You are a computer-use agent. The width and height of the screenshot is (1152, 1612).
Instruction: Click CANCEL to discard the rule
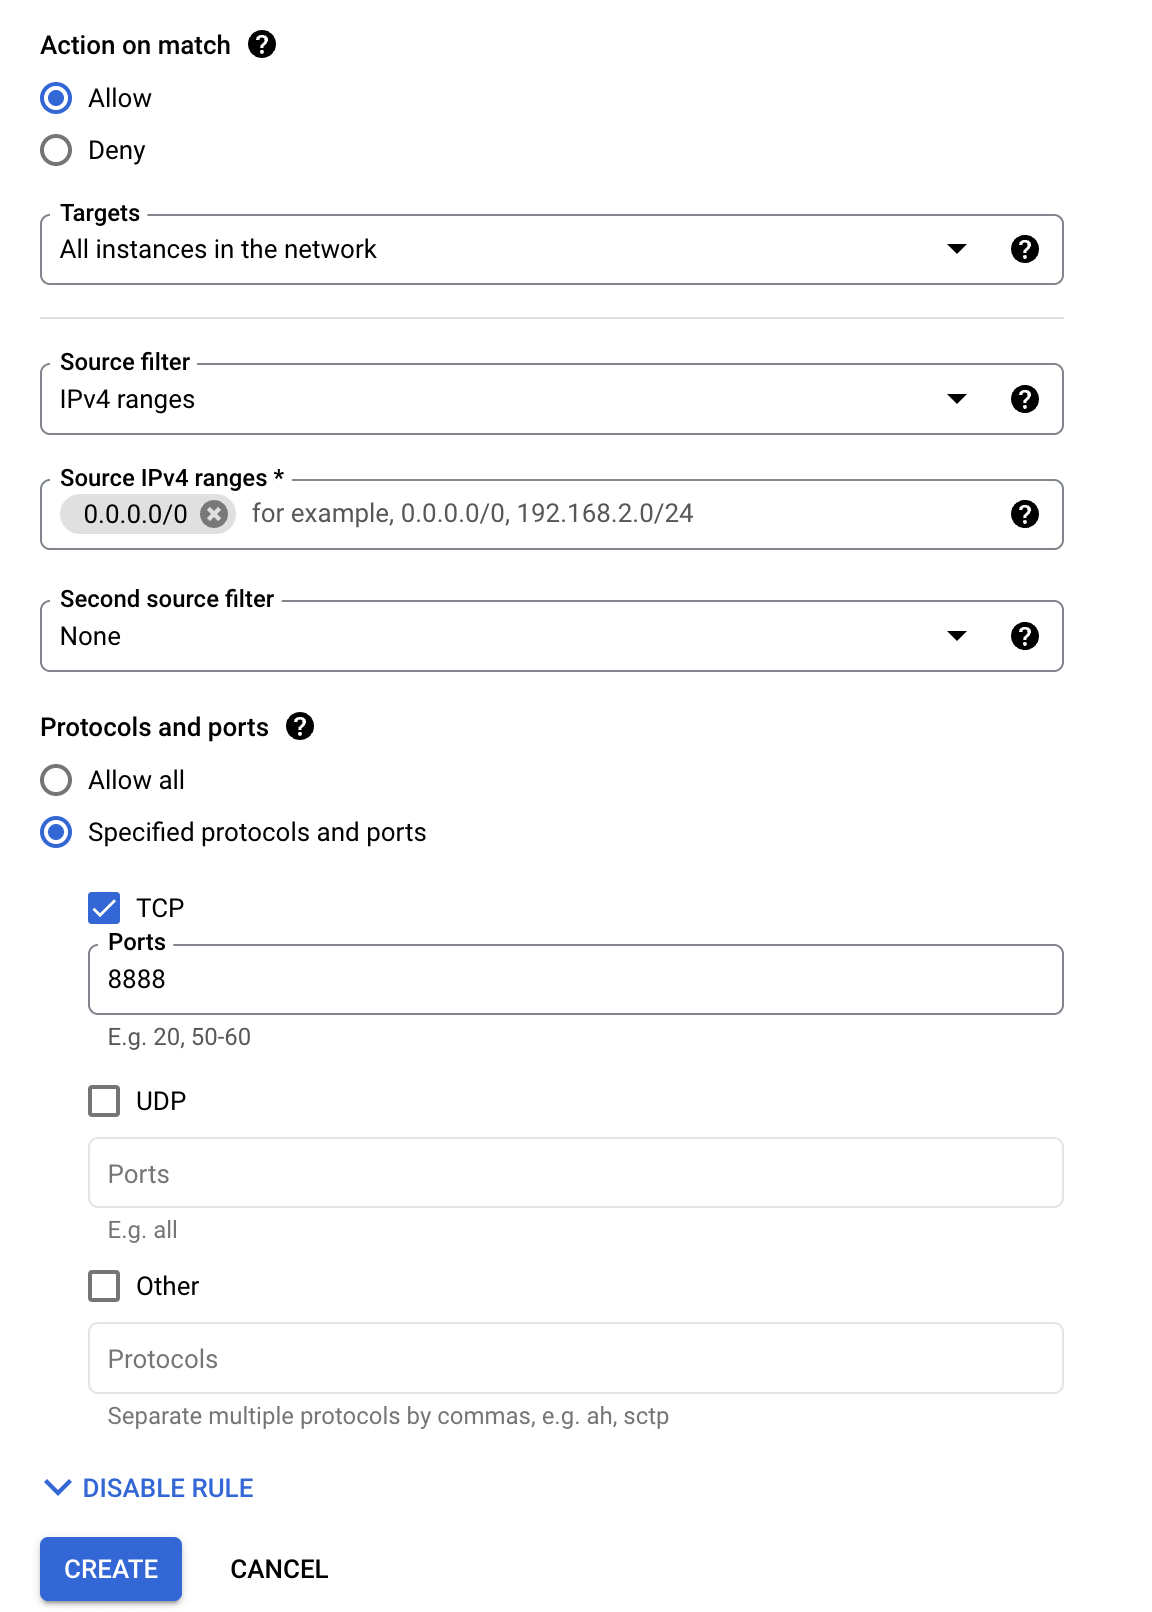pos(279,1569)
